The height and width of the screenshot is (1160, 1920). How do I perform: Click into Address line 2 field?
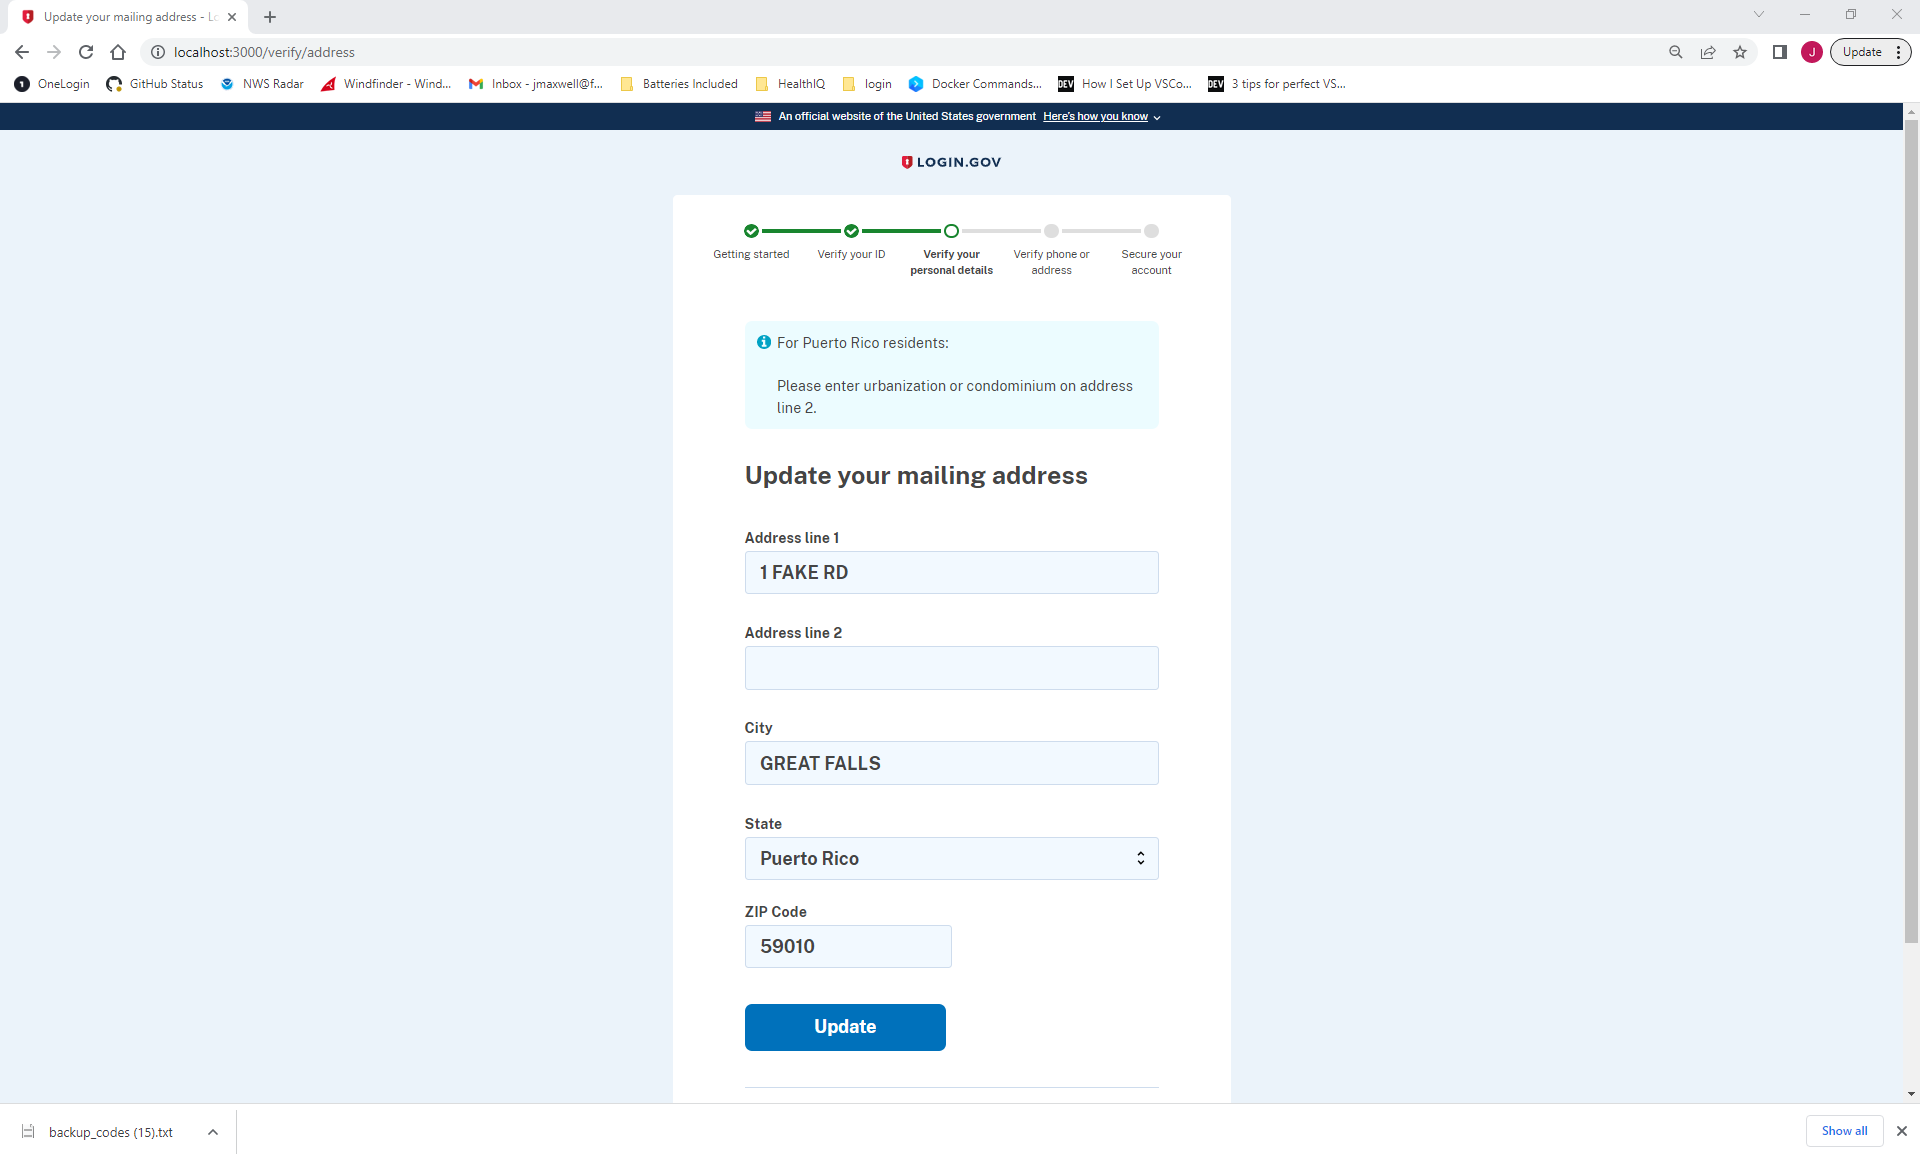(951, 668)
